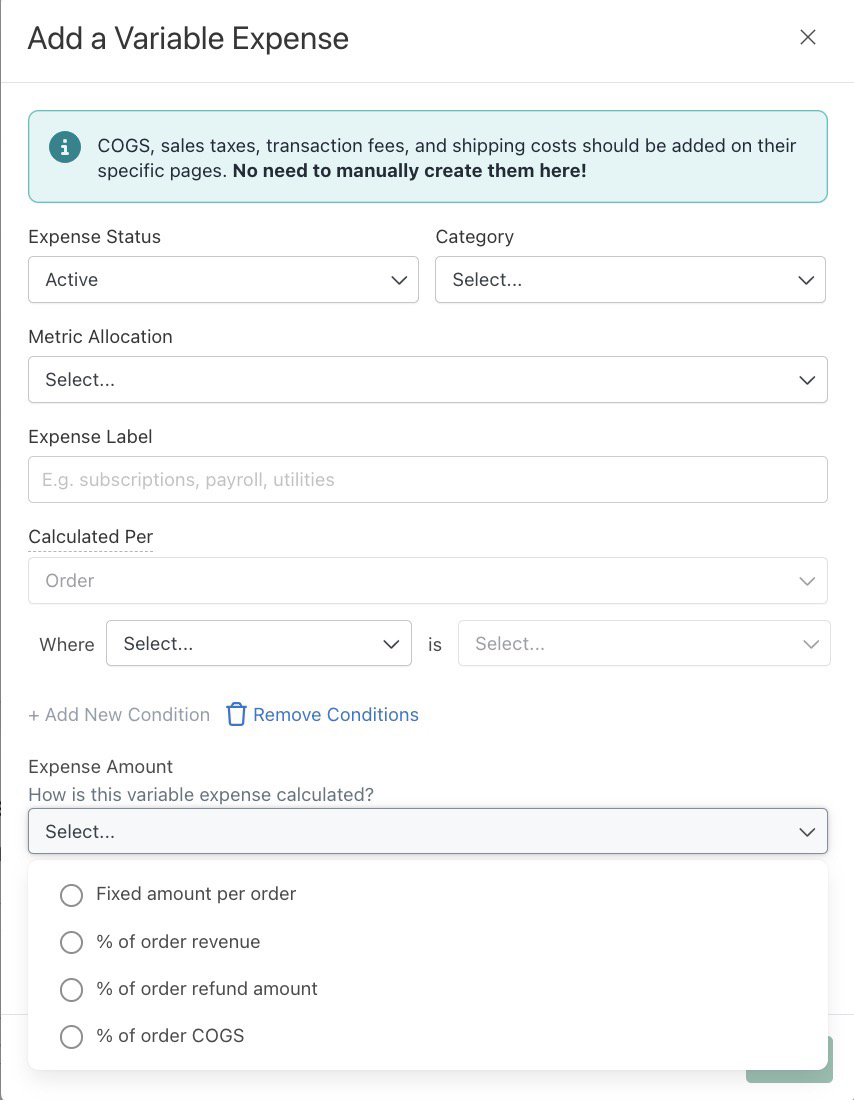Image resolution: width=854 pixels, height=1100 pixels.
Task: Open the Expense Status dropdown showing Active
Action: pos(223,280)
